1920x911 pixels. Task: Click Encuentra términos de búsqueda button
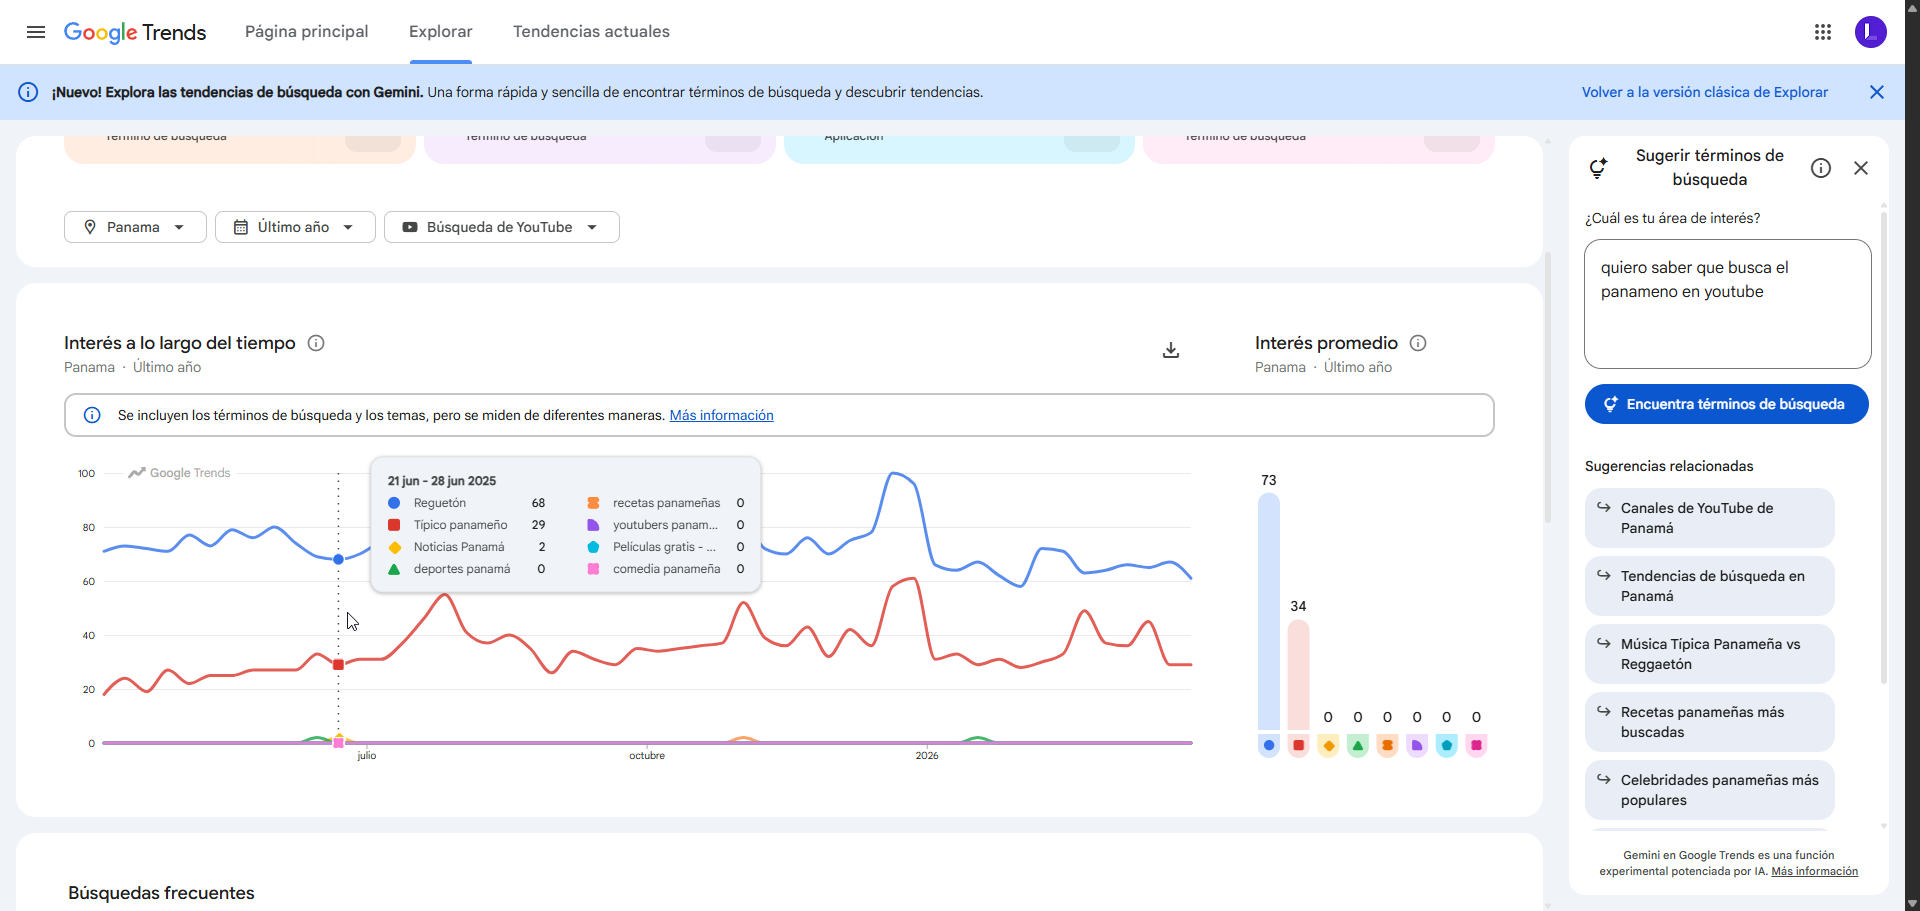1727,404
